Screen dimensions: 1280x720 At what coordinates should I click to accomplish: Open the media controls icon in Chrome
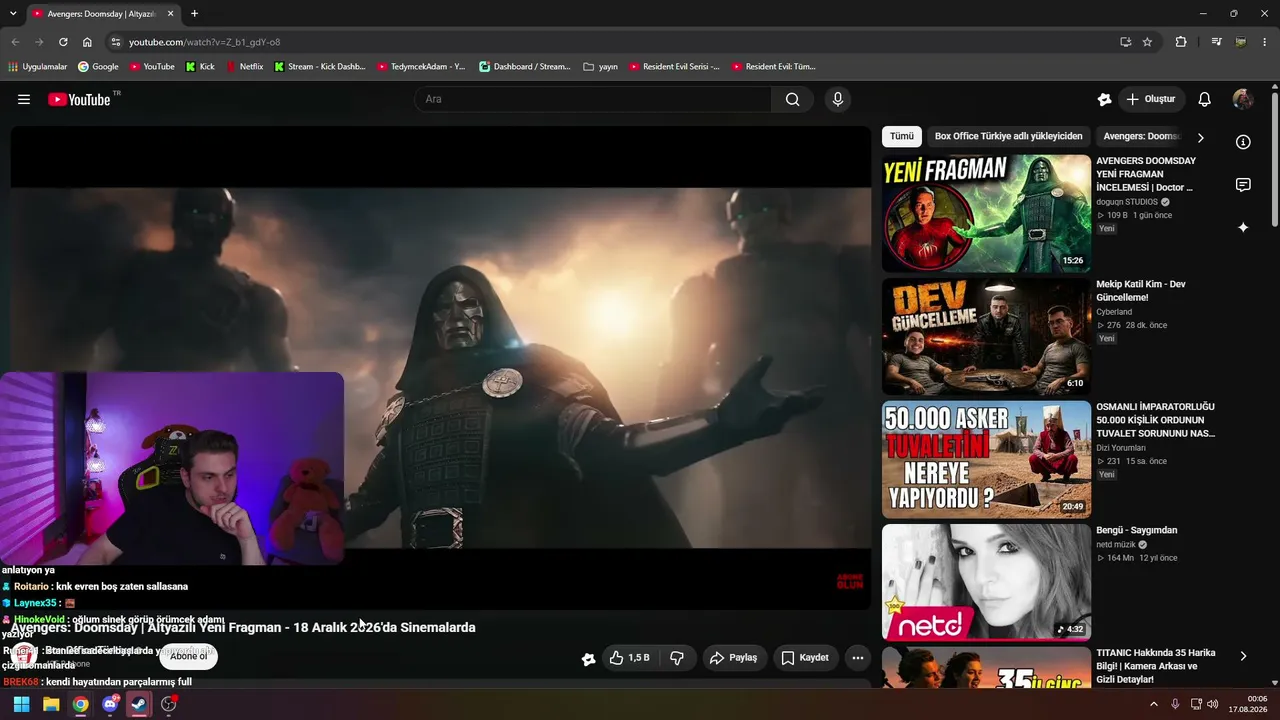(1216, 42)
